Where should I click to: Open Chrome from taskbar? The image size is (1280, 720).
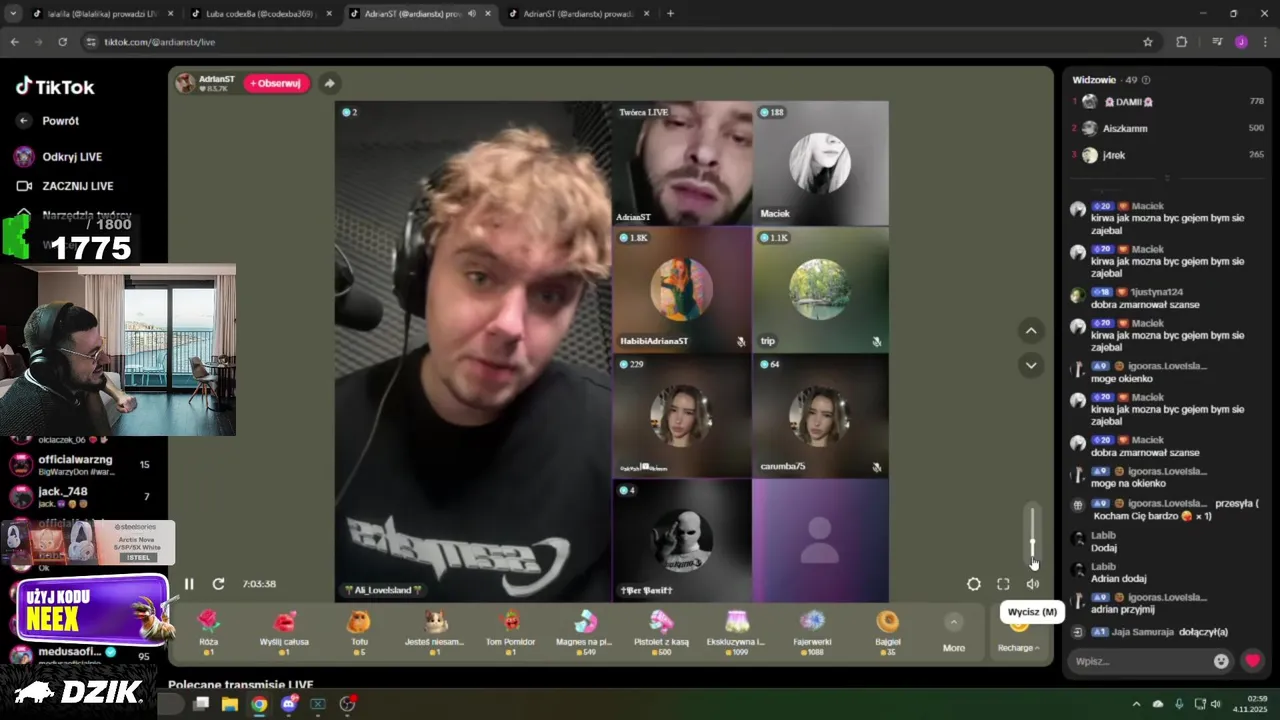[259, 704]
